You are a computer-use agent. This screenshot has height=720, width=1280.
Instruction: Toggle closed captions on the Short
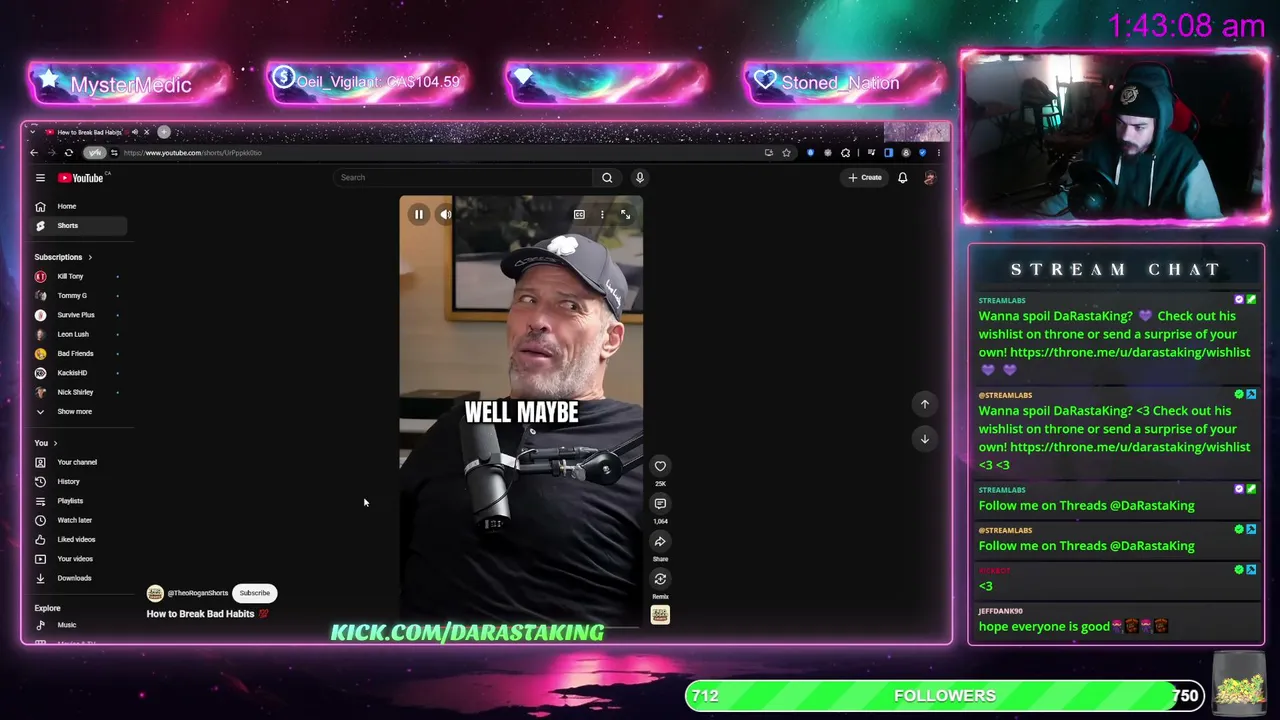tap(579, 214)
